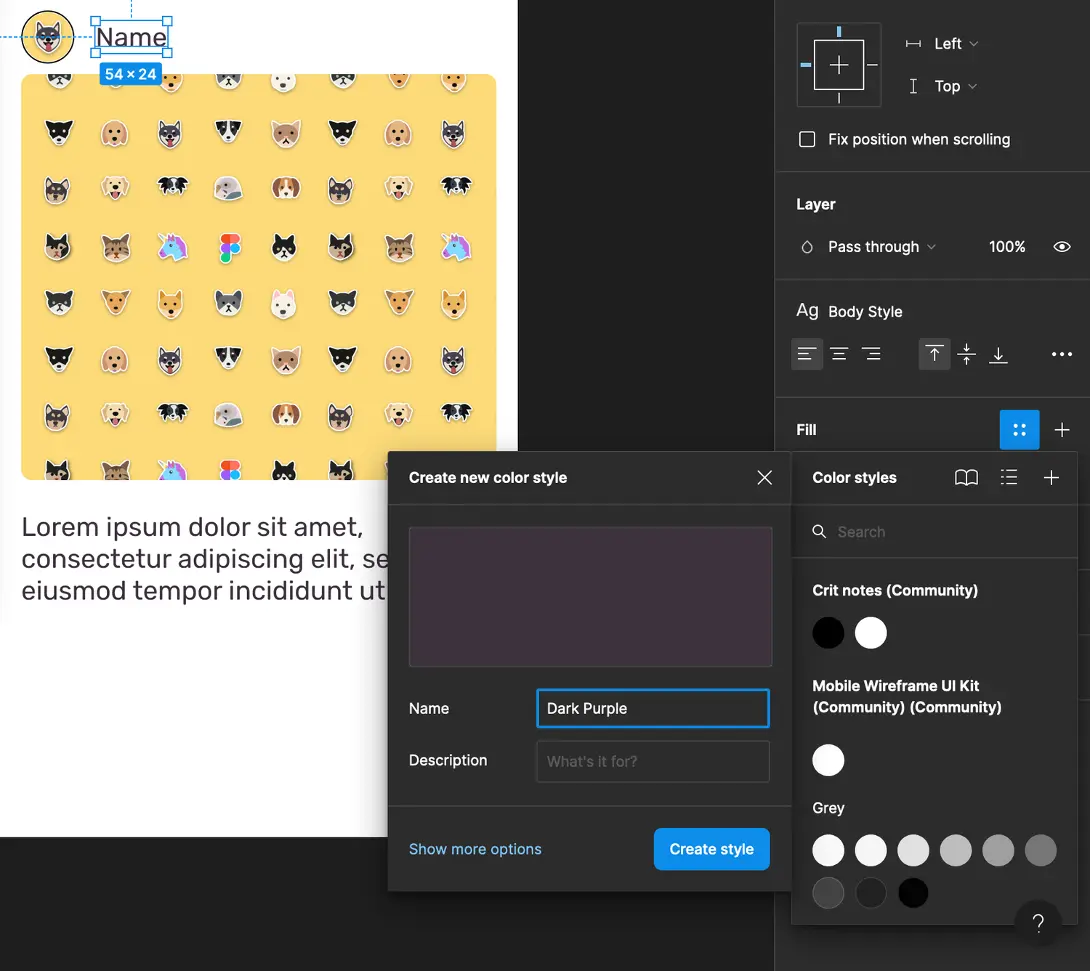The image size is (1090, 971).
Task: Select the dog avatar on canvas
Action: pyautogui.click(x=48, y=37)
